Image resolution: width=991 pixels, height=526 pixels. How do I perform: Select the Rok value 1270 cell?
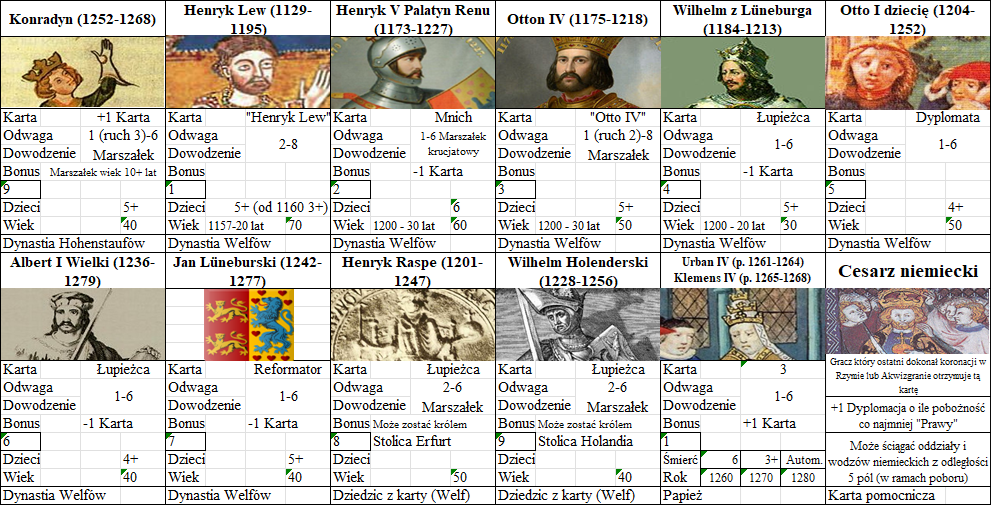pyautogui.click(x=760, y=478)
